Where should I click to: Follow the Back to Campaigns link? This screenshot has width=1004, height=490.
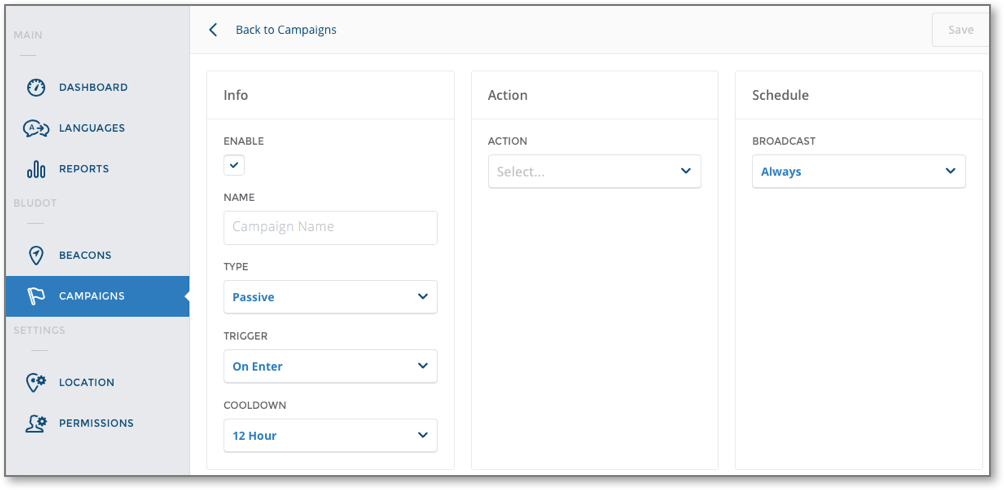(x=286, y=29)
